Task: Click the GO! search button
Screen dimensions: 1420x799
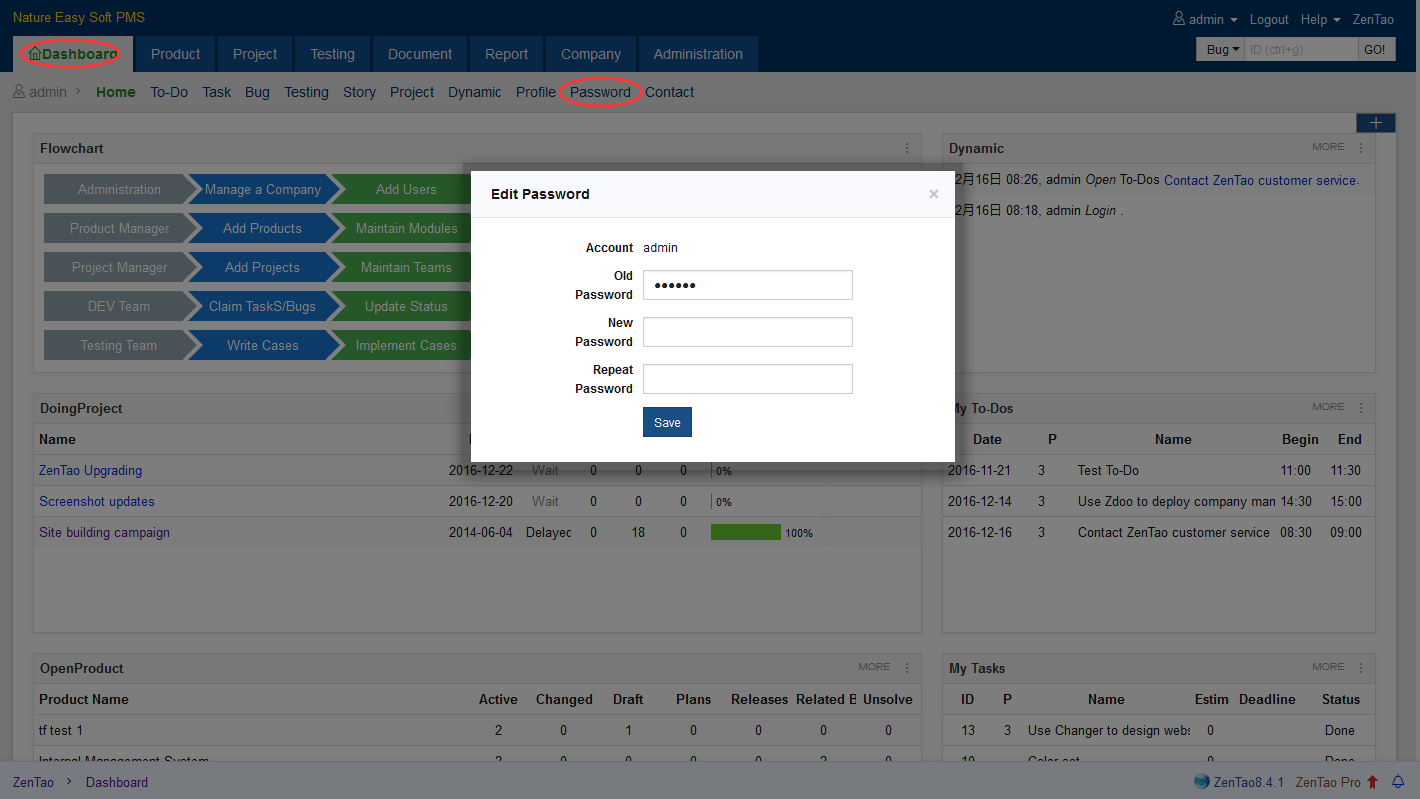Action: click(x=1375, y=49)
